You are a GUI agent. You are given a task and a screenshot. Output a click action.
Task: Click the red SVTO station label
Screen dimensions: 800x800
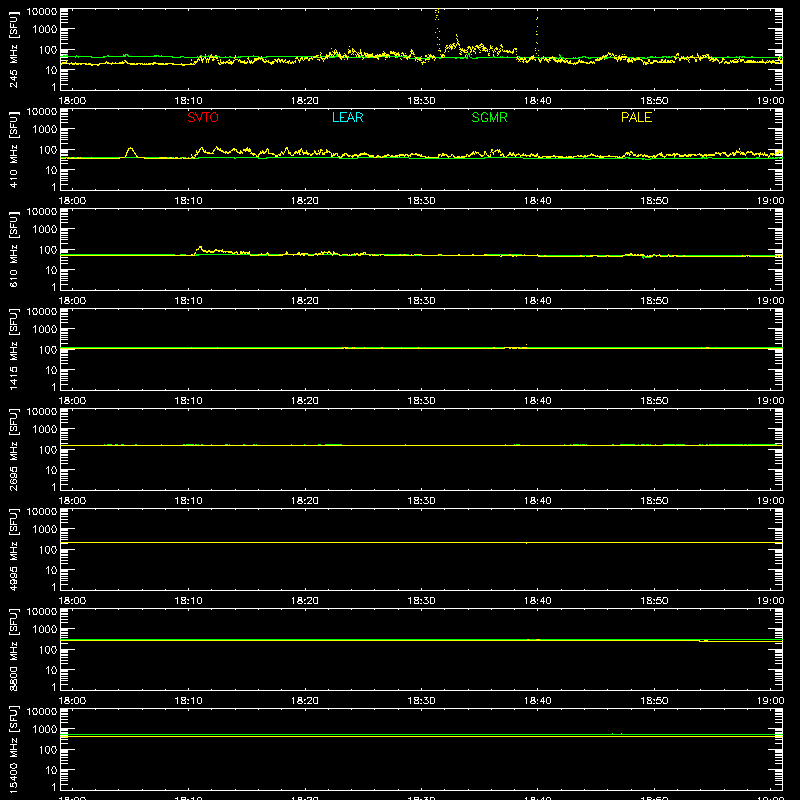tap(203, 117)
